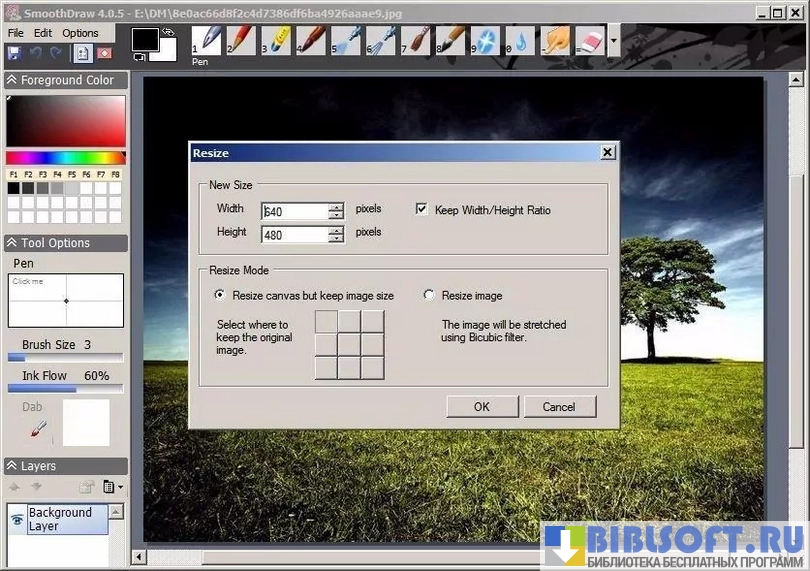Click the blue floppy disk Save icon
This screenshot has height=571, width=810.
[14, 53]
